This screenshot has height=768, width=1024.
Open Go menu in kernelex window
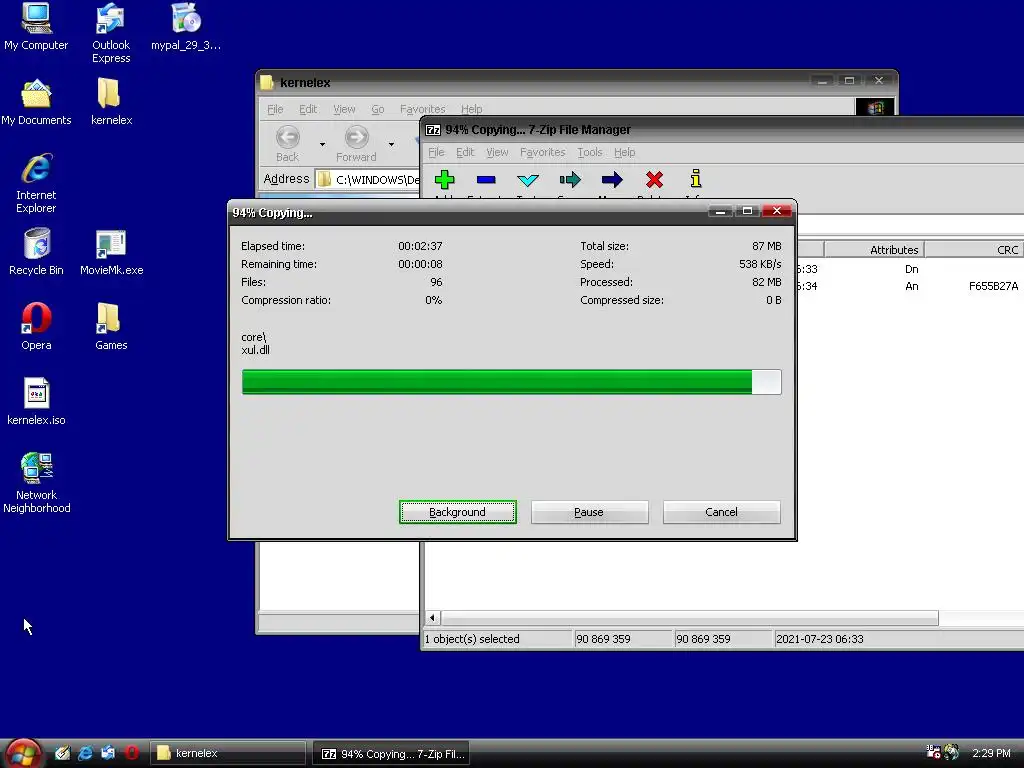point(377,109)
